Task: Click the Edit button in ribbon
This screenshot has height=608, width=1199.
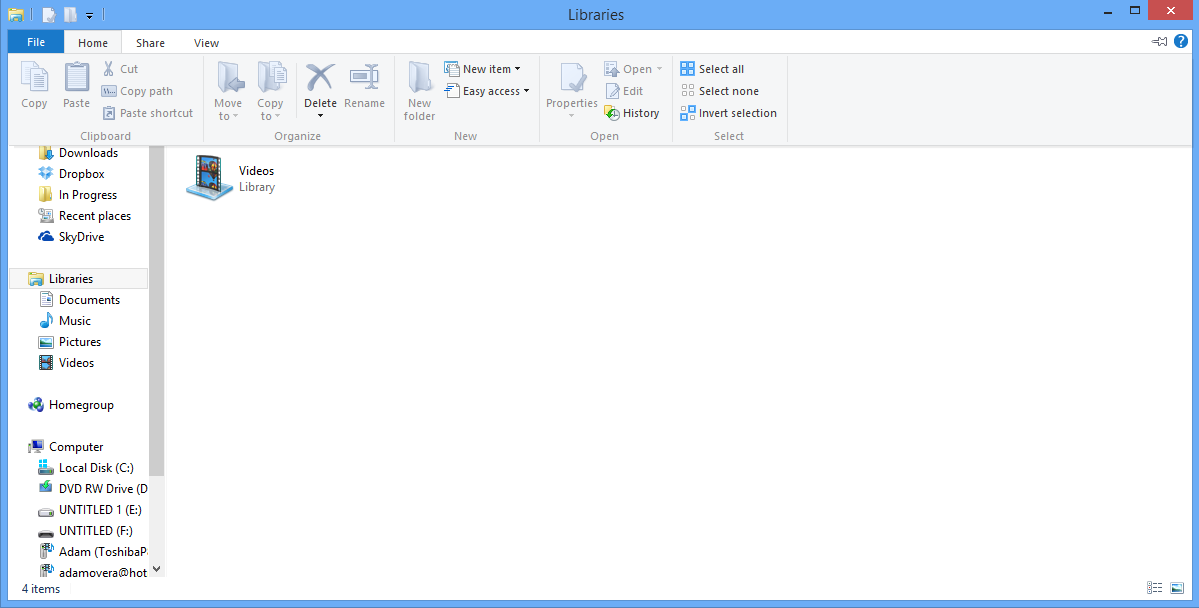Action: click(x=624, y=91)
